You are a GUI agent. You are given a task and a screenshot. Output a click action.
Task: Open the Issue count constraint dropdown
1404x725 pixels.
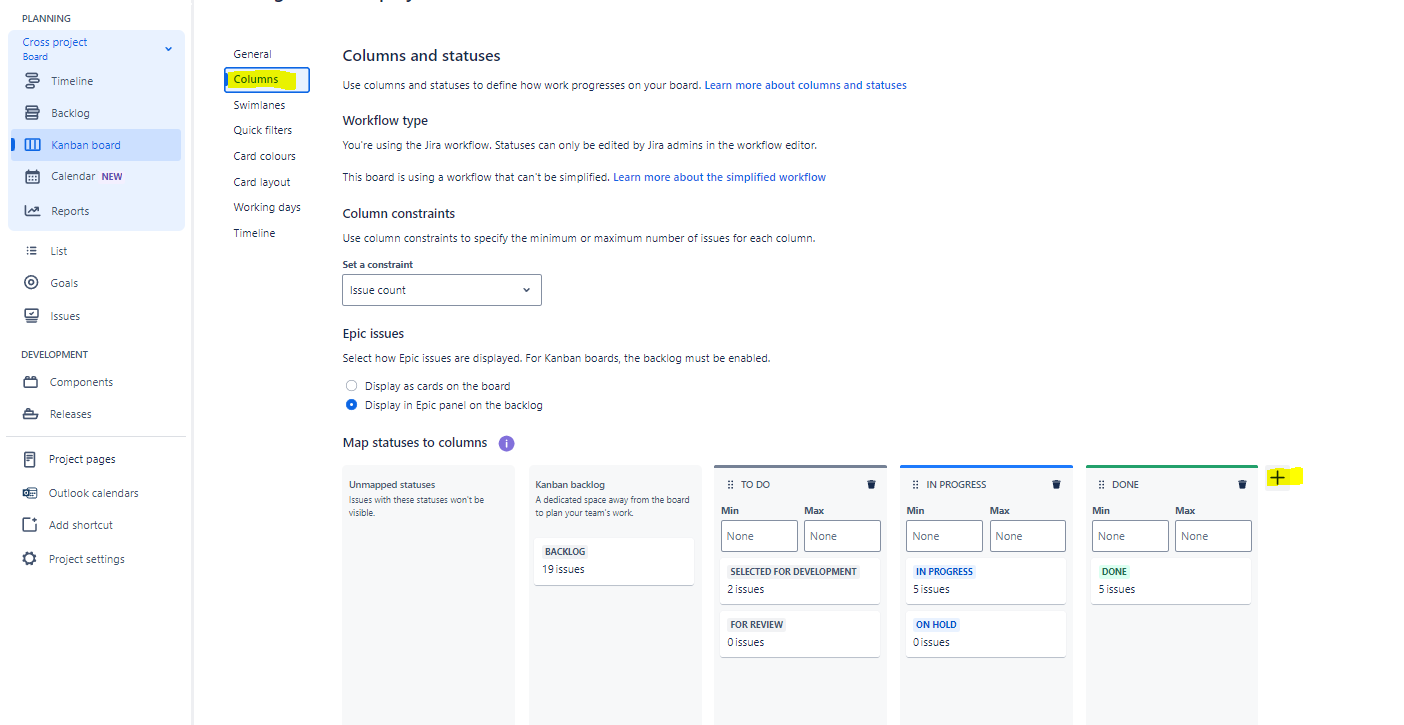tap(441, 290)
